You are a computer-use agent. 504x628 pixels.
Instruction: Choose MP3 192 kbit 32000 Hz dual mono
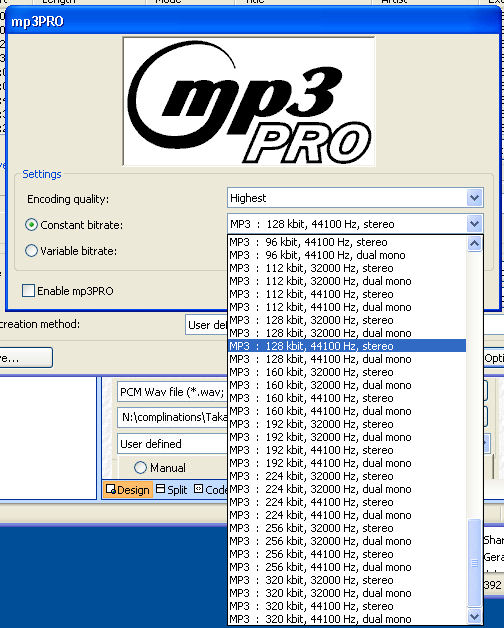(x=347, y=437)
